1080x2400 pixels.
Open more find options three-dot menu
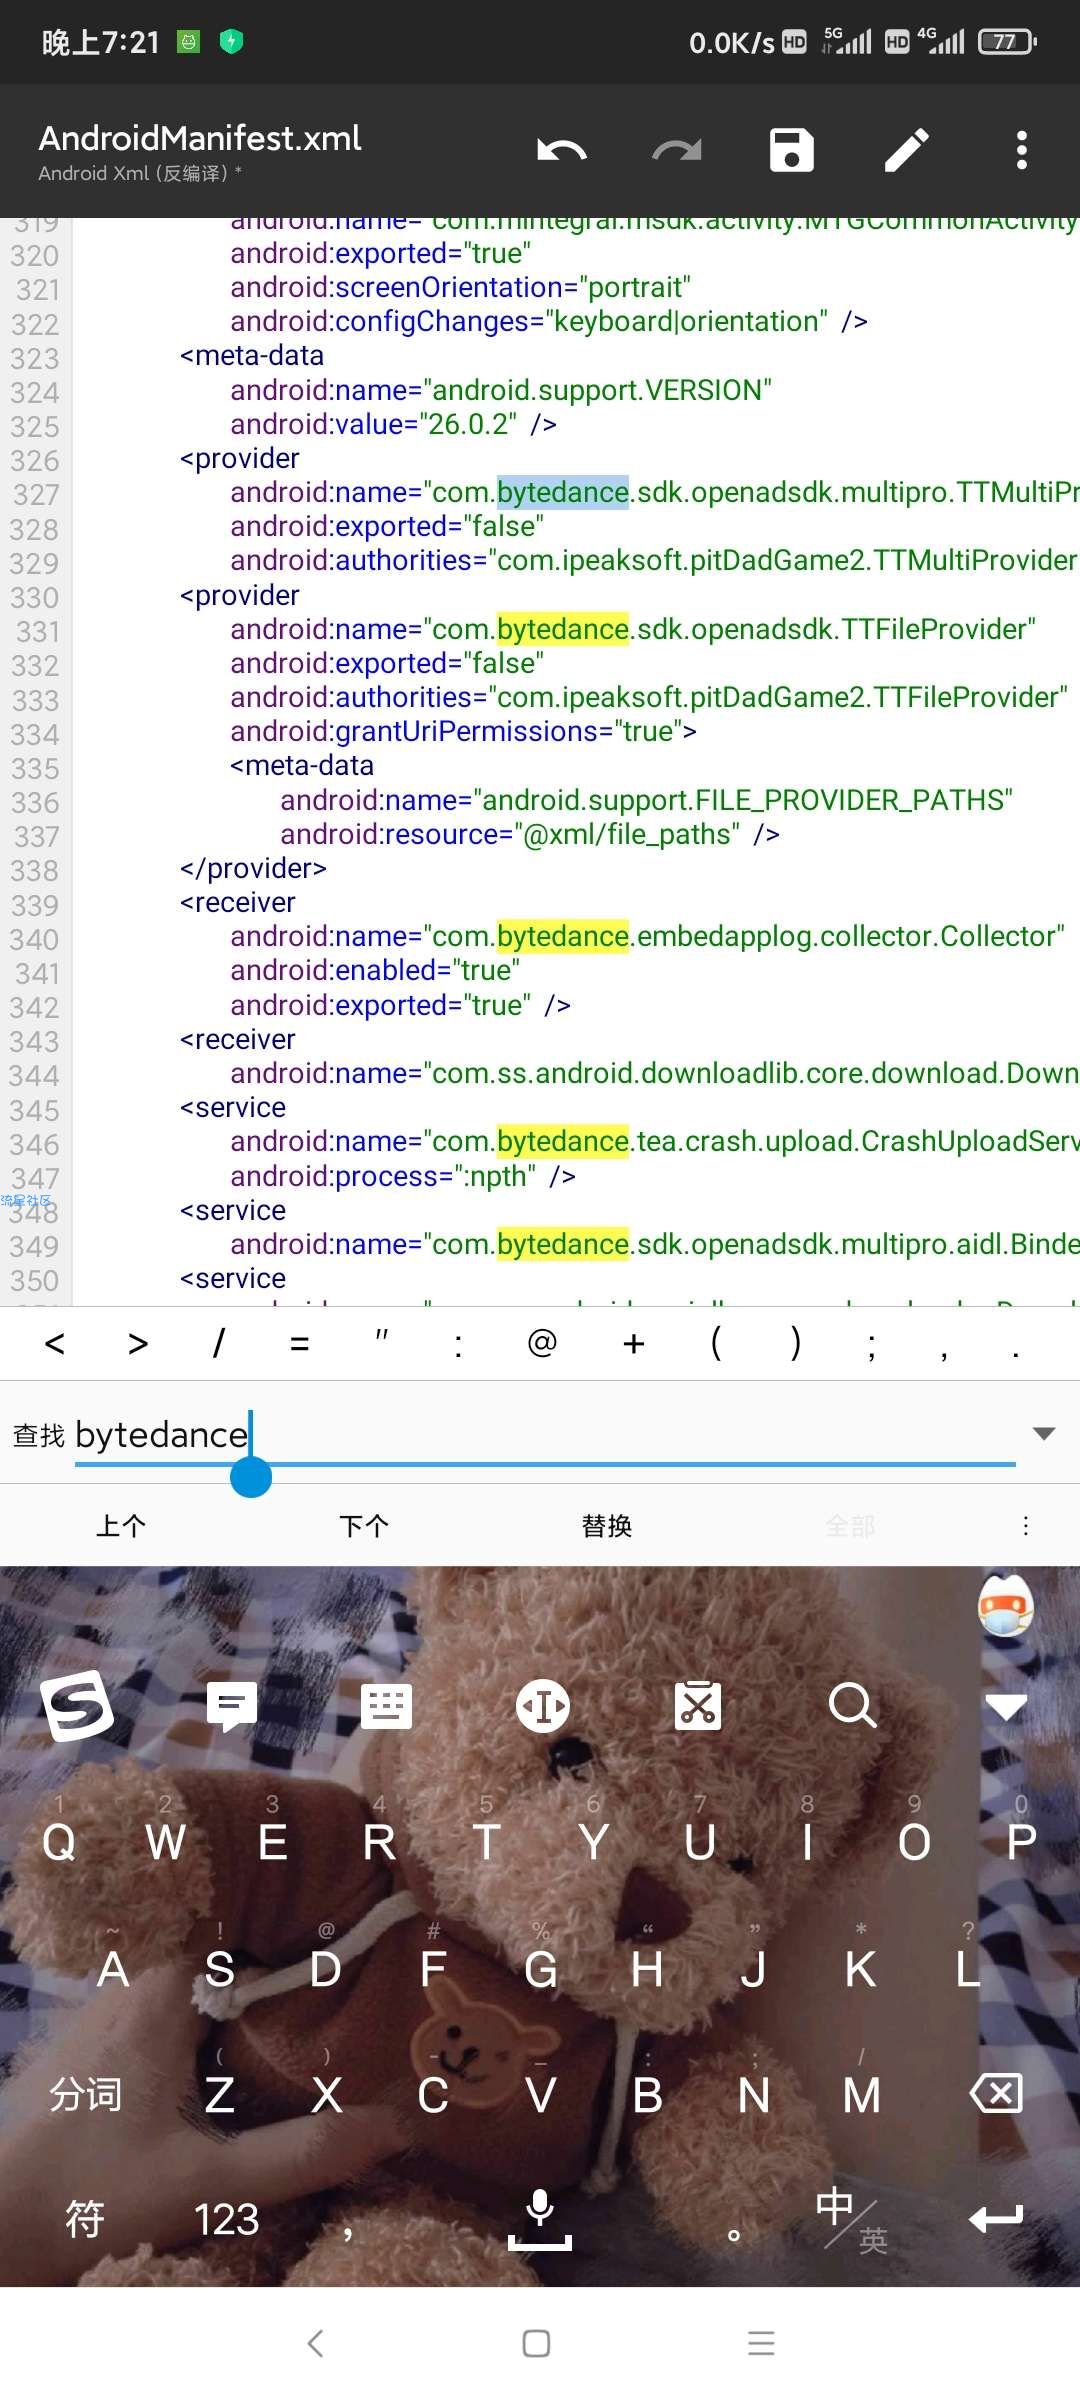point(1025,1525)
